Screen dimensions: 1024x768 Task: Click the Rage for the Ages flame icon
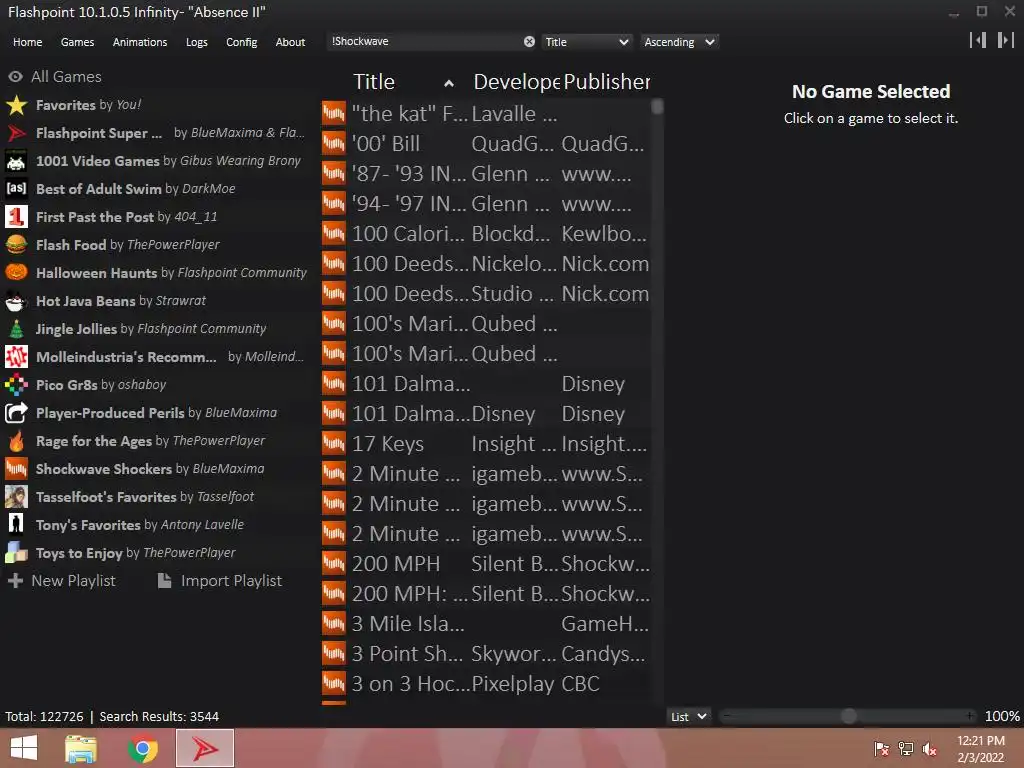(16, 441)
